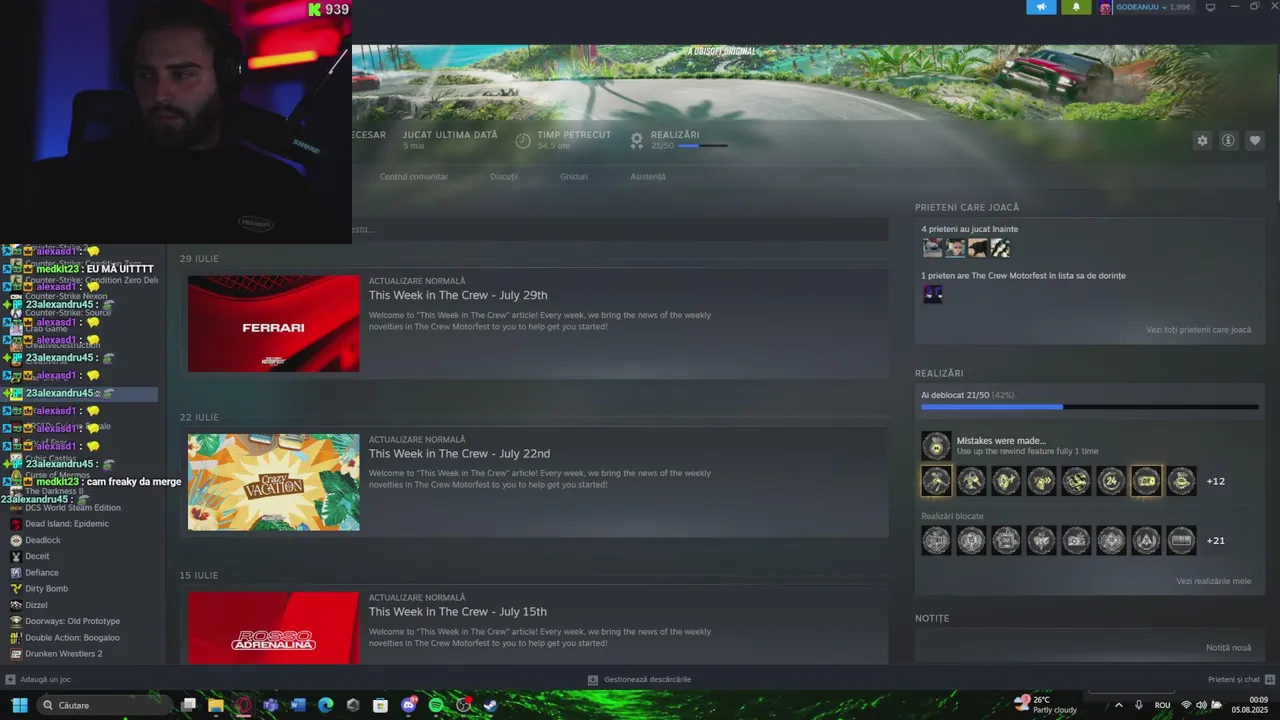Open File Explorer from taskbar
1280x720 pixels.
[216, 705]
